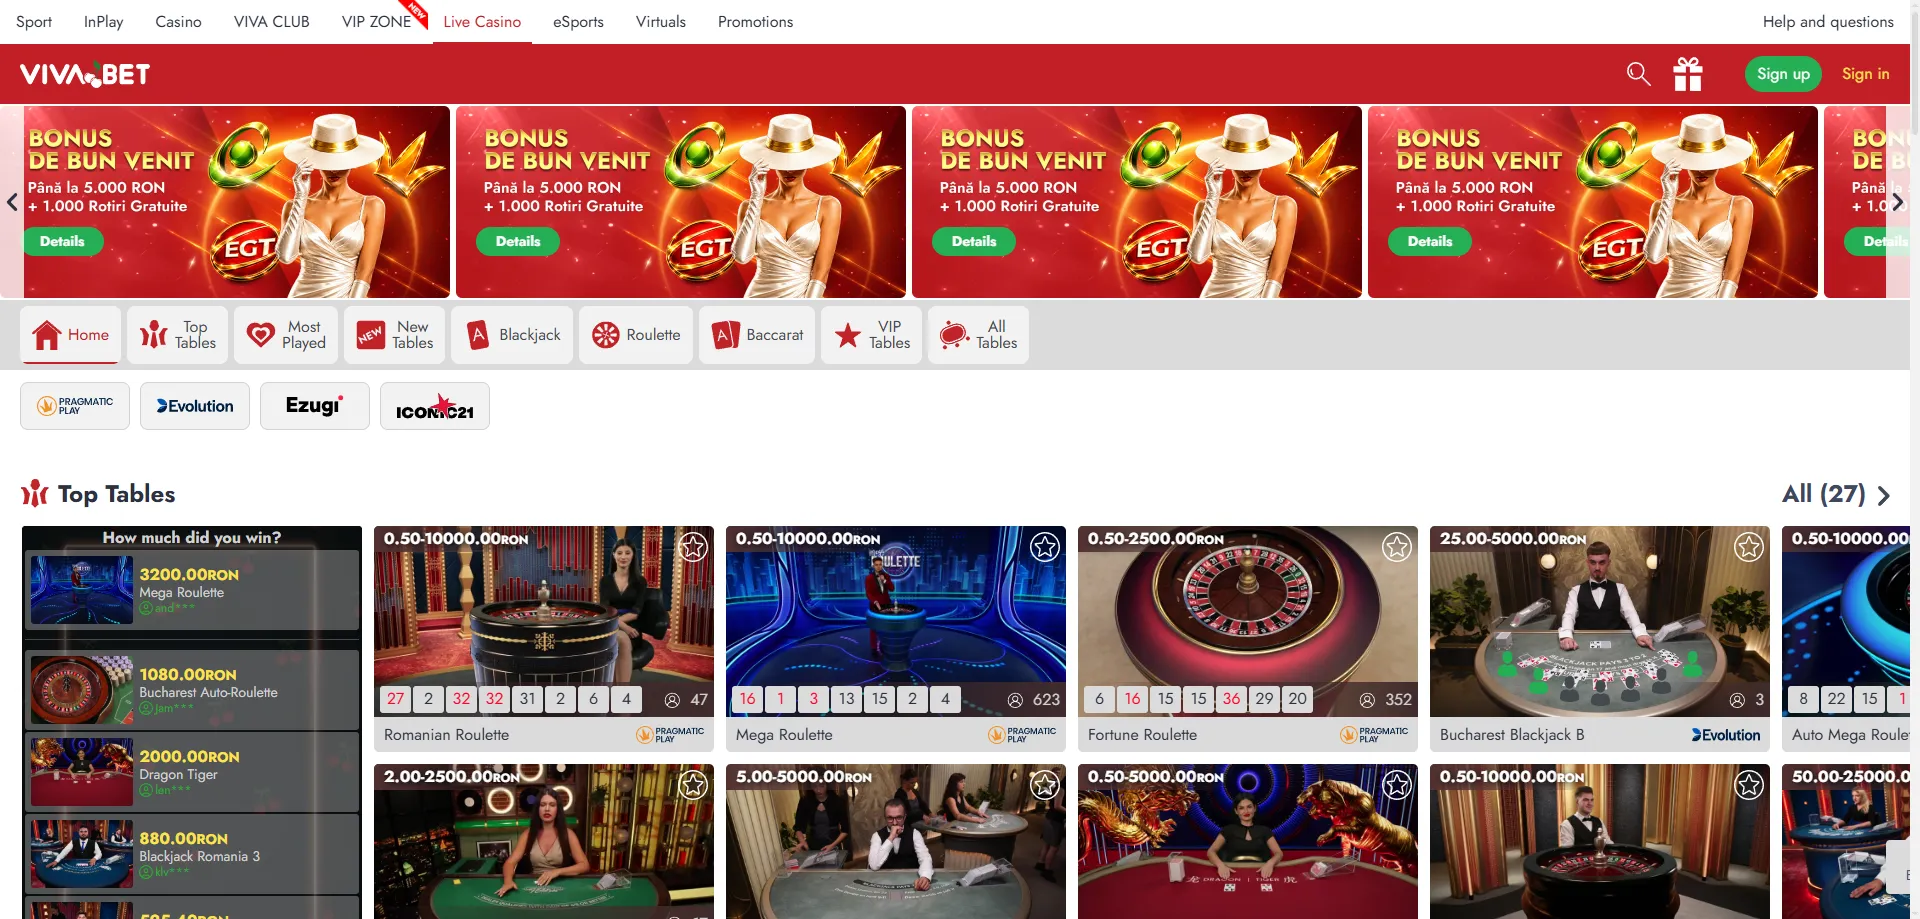The image size is (1920, 919).
Task: Open Mega Roulette table thumbnail
Action: point(896,620)
